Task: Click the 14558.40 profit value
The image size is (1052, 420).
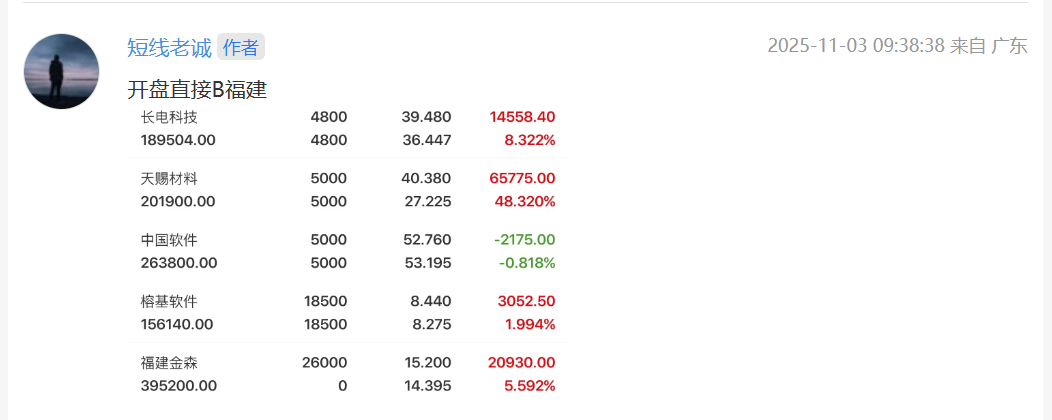Action: (x=523, y=117)
